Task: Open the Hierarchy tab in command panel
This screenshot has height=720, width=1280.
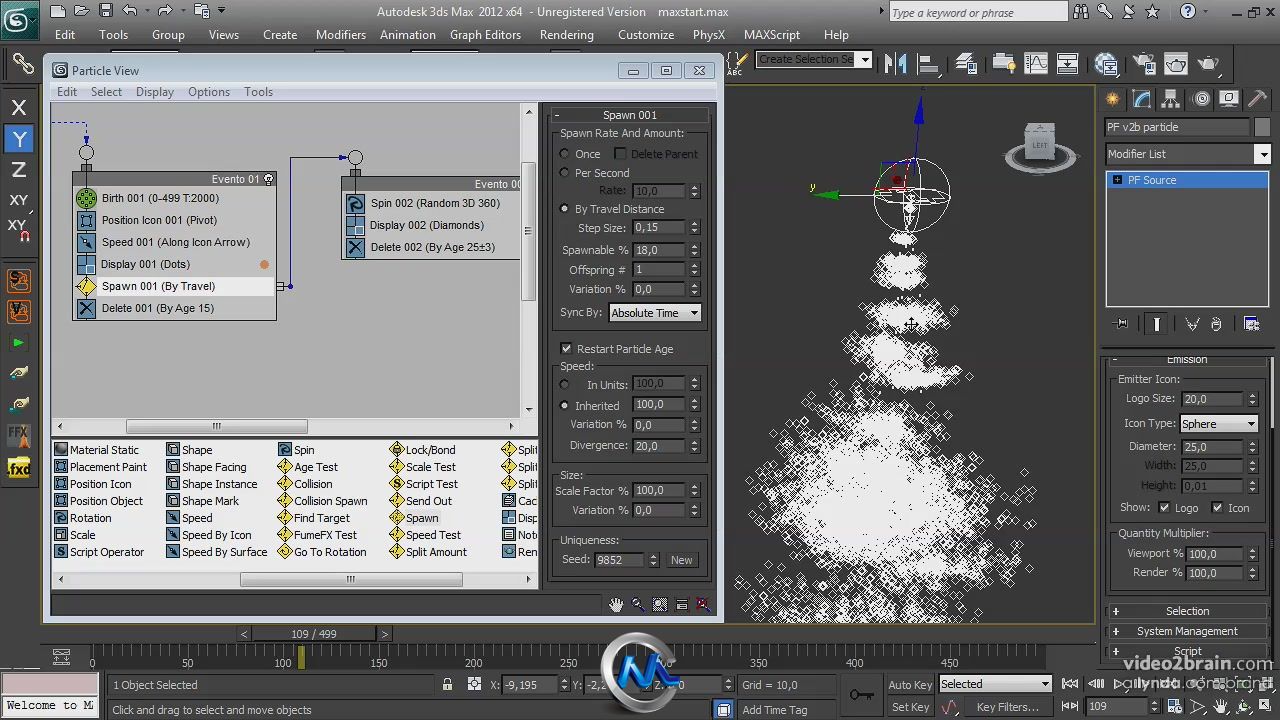Action: 1171,99
